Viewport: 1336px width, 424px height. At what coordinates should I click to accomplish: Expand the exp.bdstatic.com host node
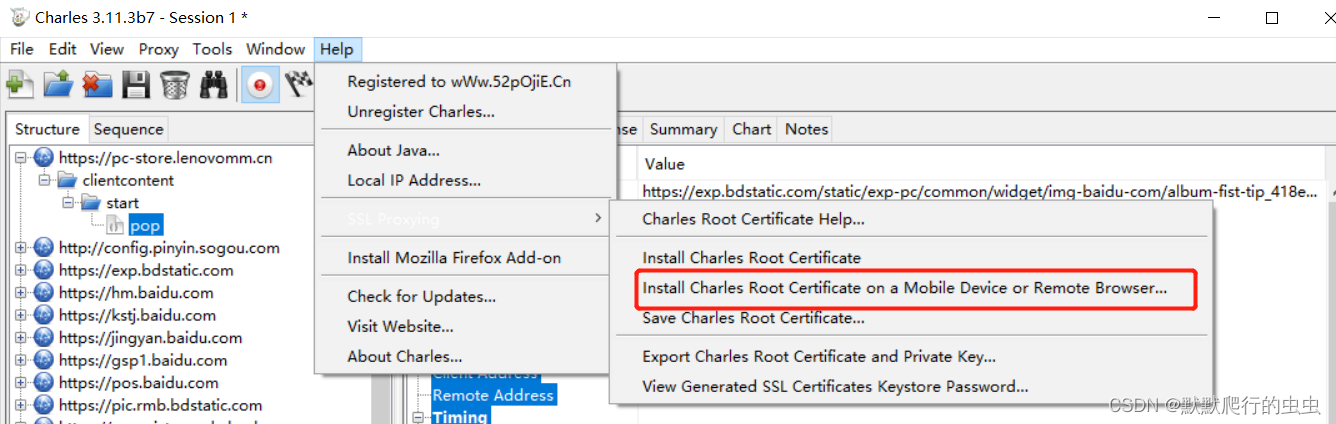click(22, 270)
